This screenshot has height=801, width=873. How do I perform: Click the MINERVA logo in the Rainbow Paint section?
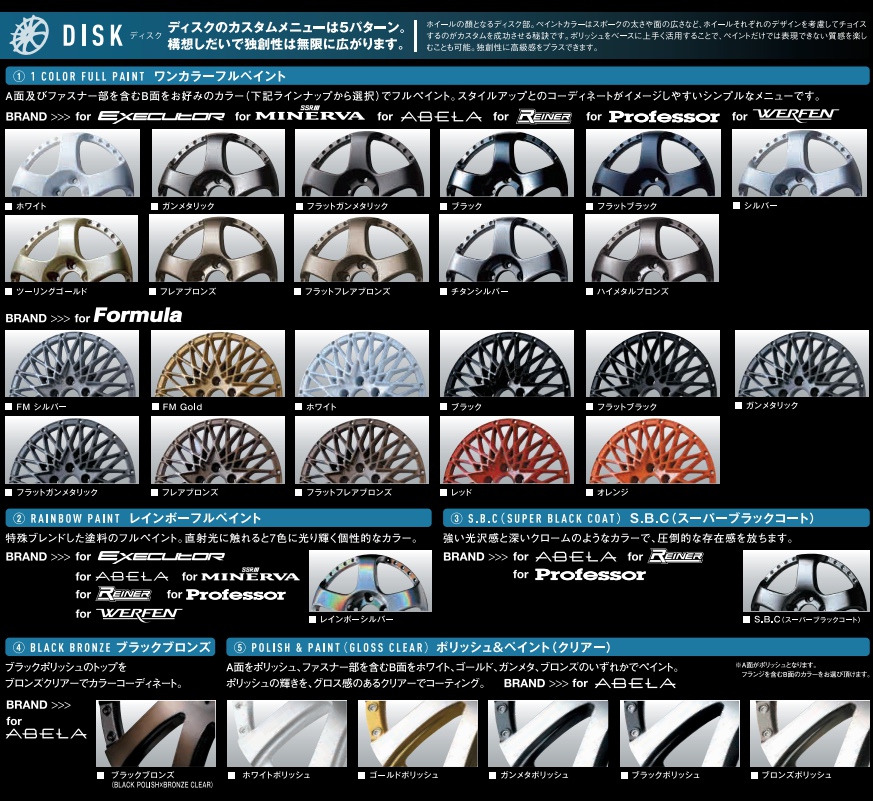click(x=250, y=574)
